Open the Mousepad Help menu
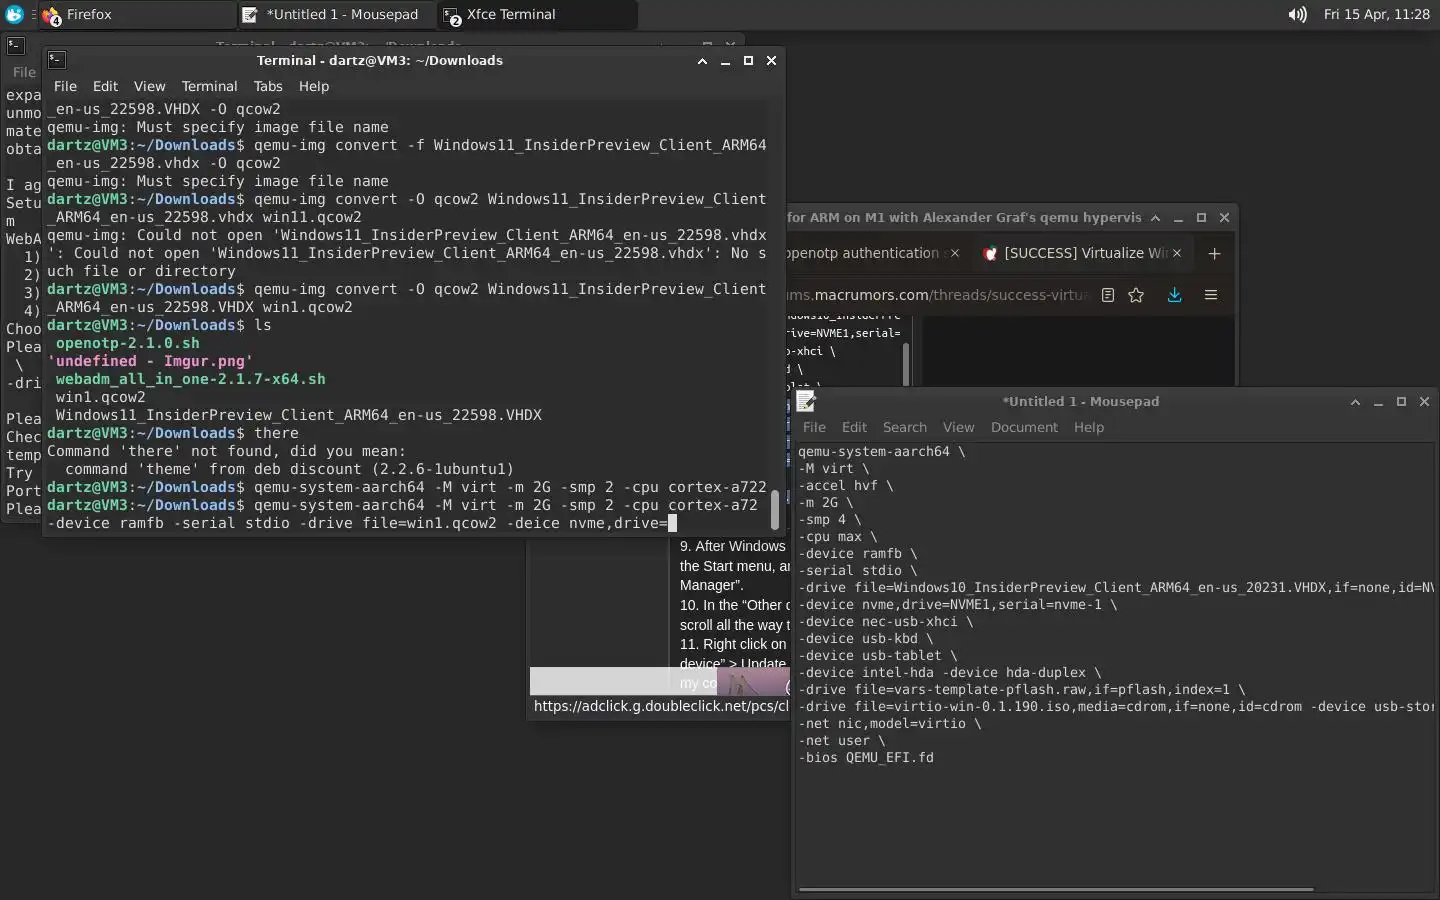The height and width of the screenshot is (900, 1440). point(1088,427)
